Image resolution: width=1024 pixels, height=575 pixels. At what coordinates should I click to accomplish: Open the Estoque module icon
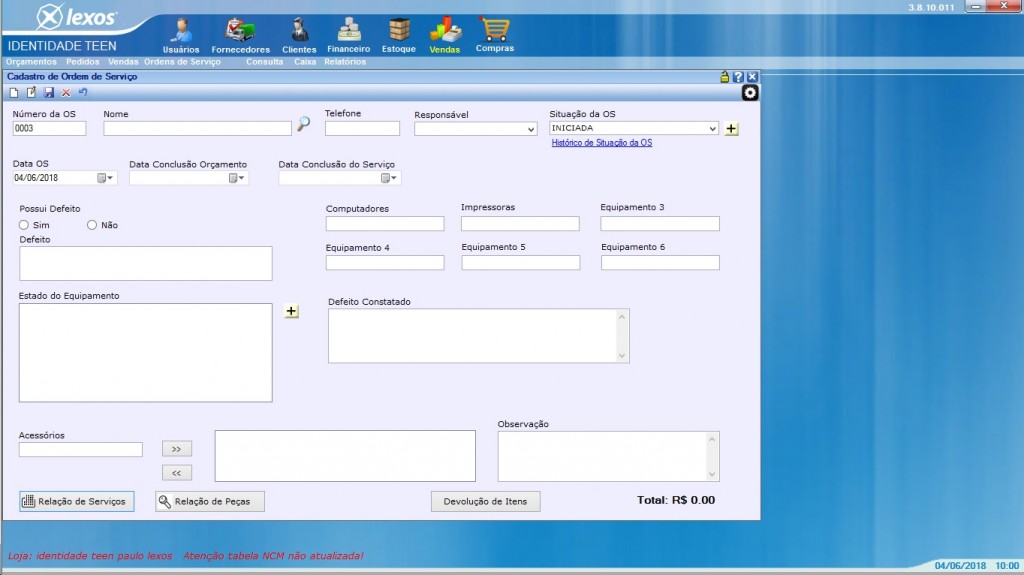click(x=399, y=34)
